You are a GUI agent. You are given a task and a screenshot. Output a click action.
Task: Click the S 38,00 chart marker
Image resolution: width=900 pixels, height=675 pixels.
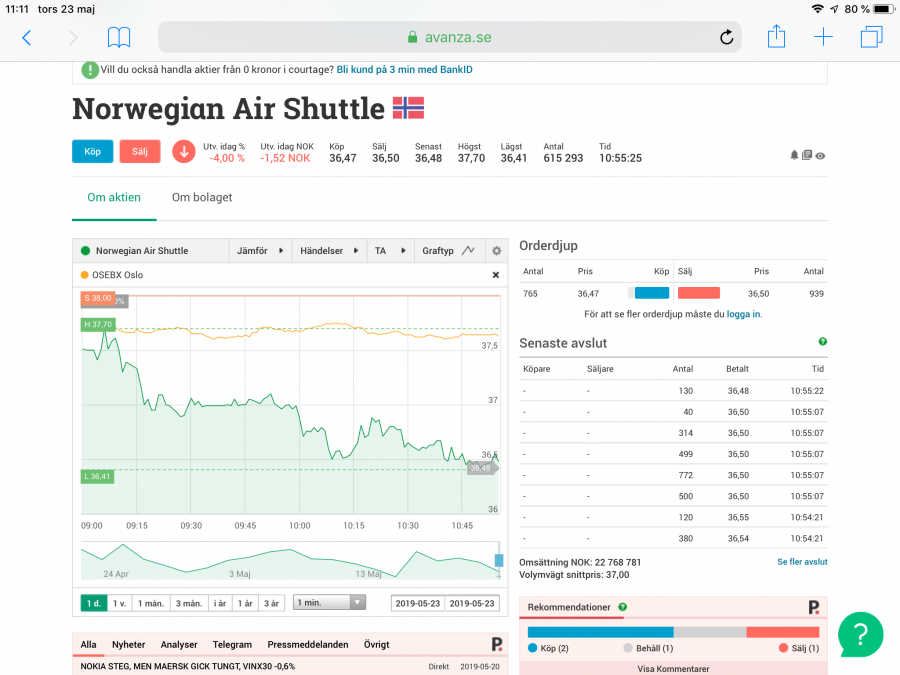97,298
